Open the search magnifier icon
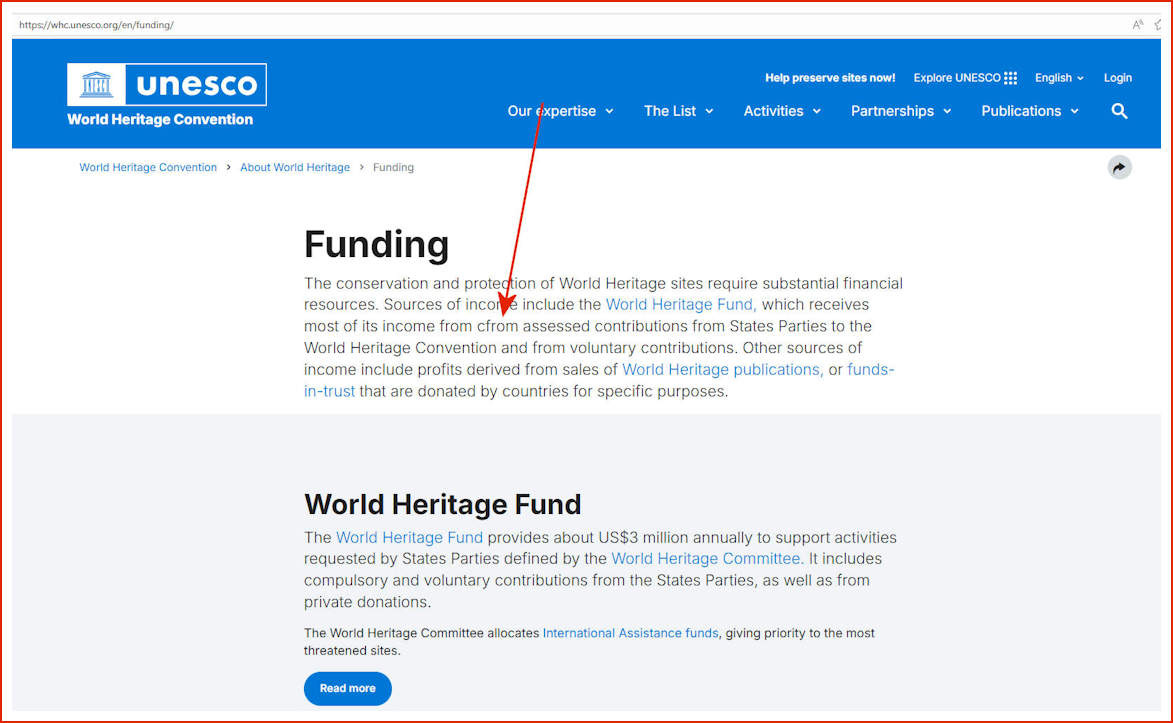Viewport: 1173px width, 723px height. (x=1119, y=112)
